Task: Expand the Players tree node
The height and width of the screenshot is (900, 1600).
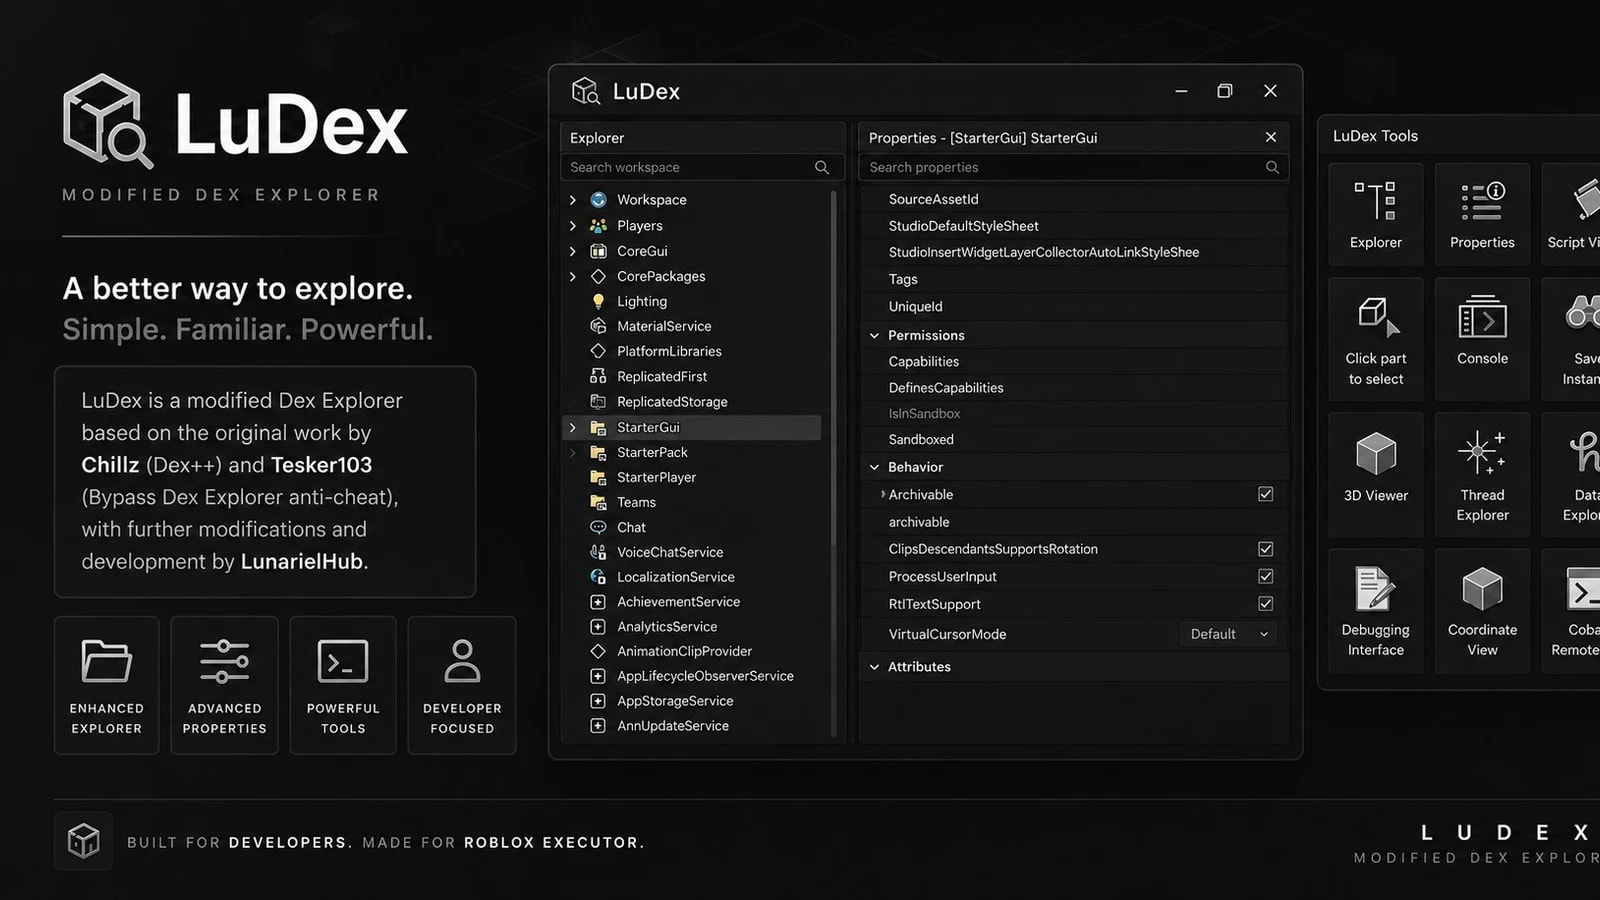Action: pos(573,225)
